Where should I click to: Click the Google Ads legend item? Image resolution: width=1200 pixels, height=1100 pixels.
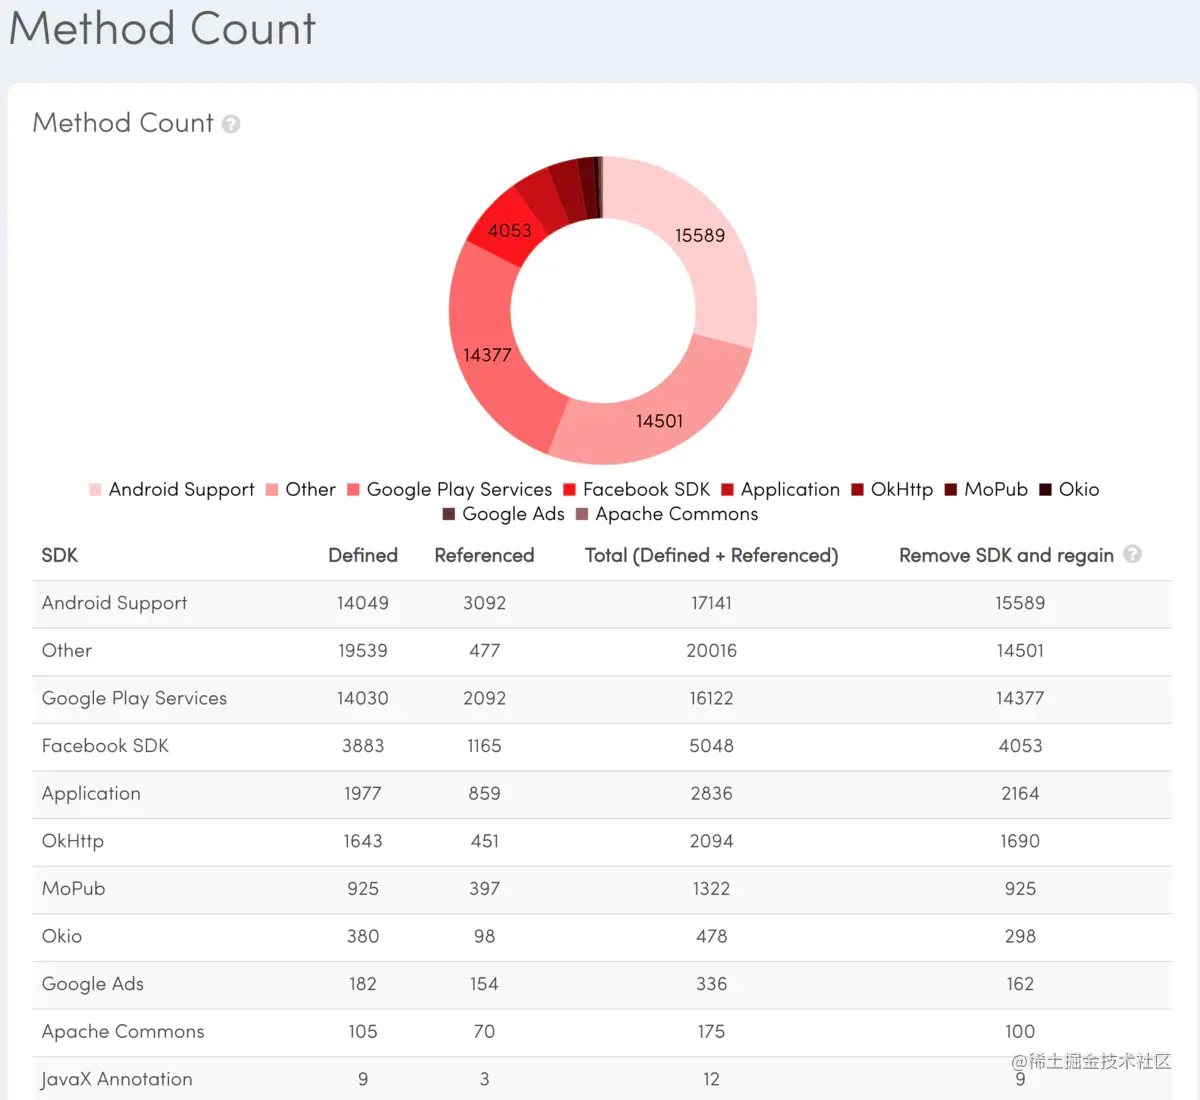pos(504,514)
